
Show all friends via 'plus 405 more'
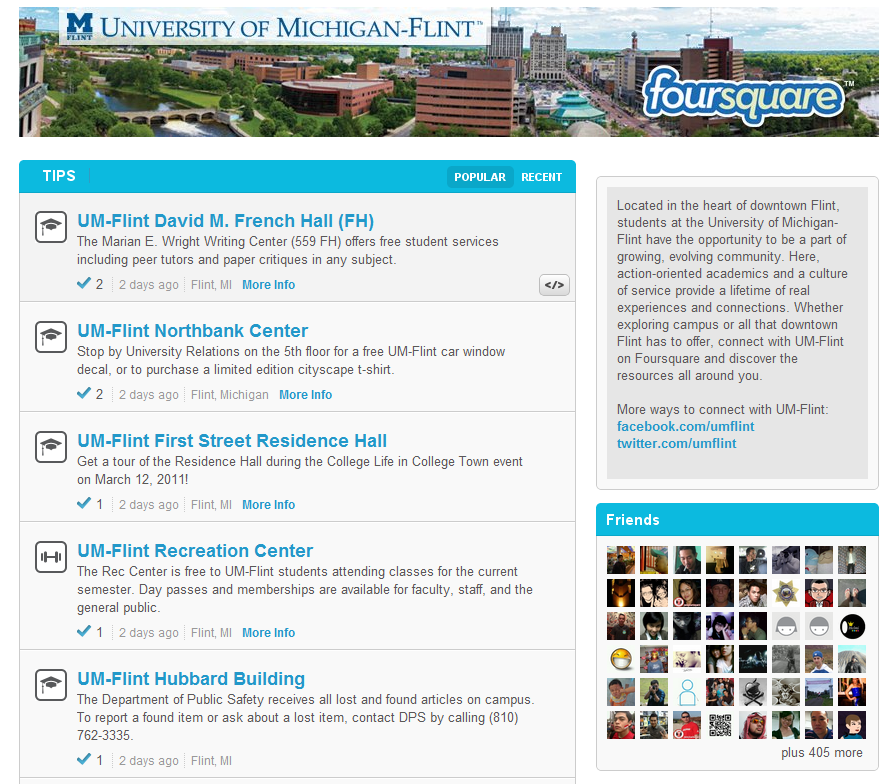[x=822, y=753]
